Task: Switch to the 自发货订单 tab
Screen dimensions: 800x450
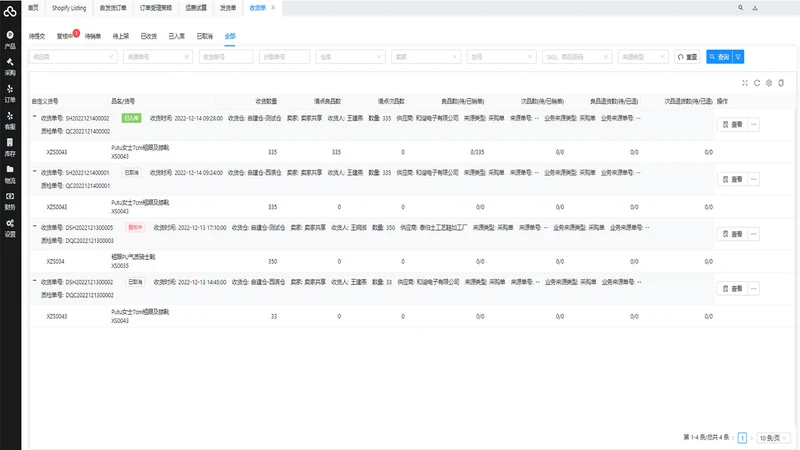Action: [x=113, y=8]
